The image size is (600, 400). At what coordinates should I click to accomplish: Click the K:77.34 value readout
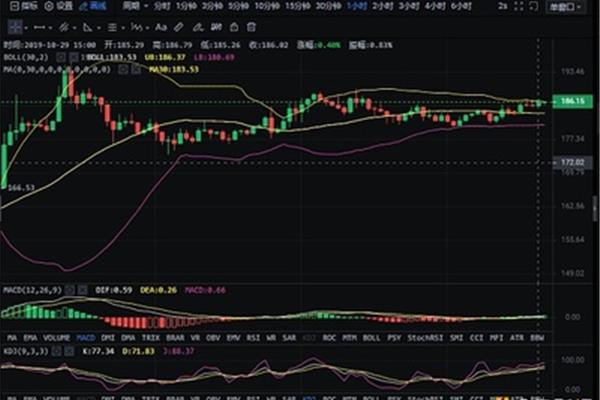coord(98,351)
